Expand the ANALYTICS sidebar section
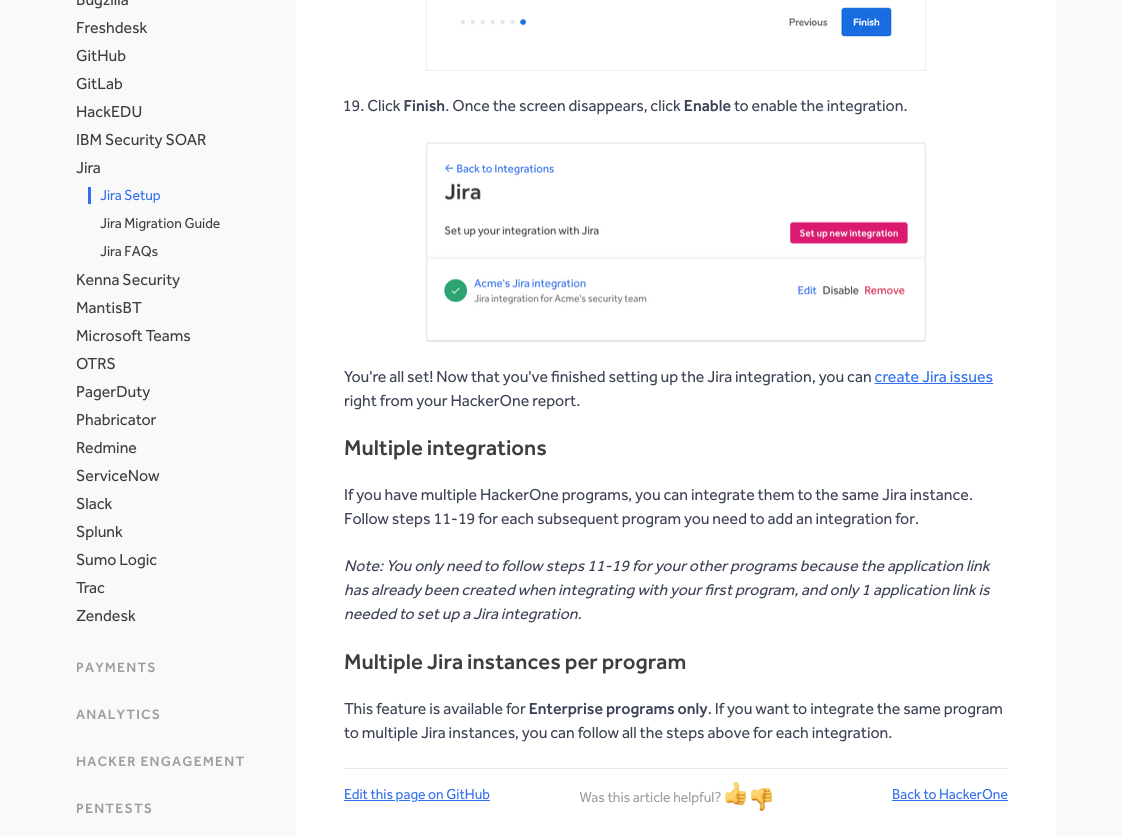Screen dimensions: 1122x836 pos(118,714)
